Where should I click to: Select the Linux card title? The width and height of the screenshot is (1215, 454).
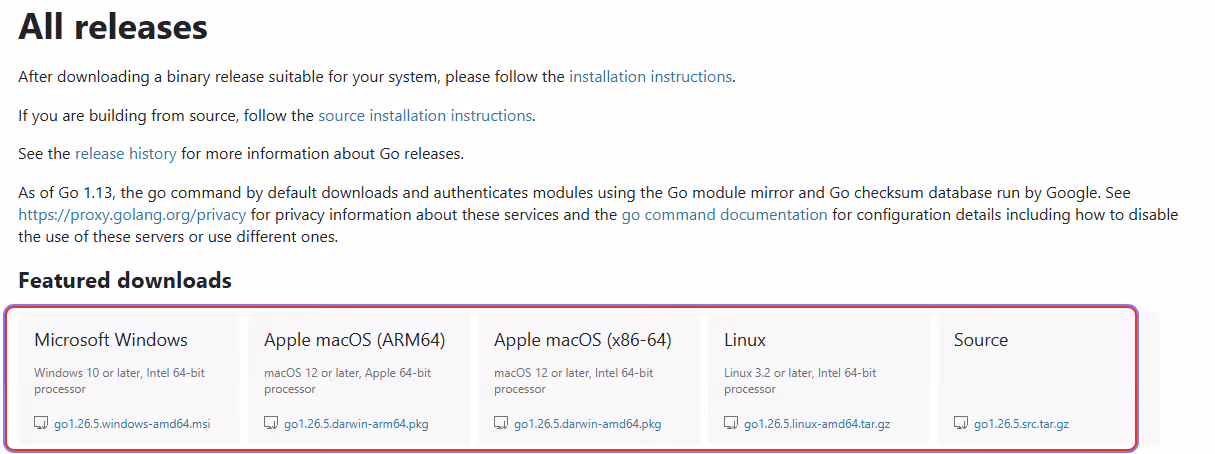click(745, 340)
